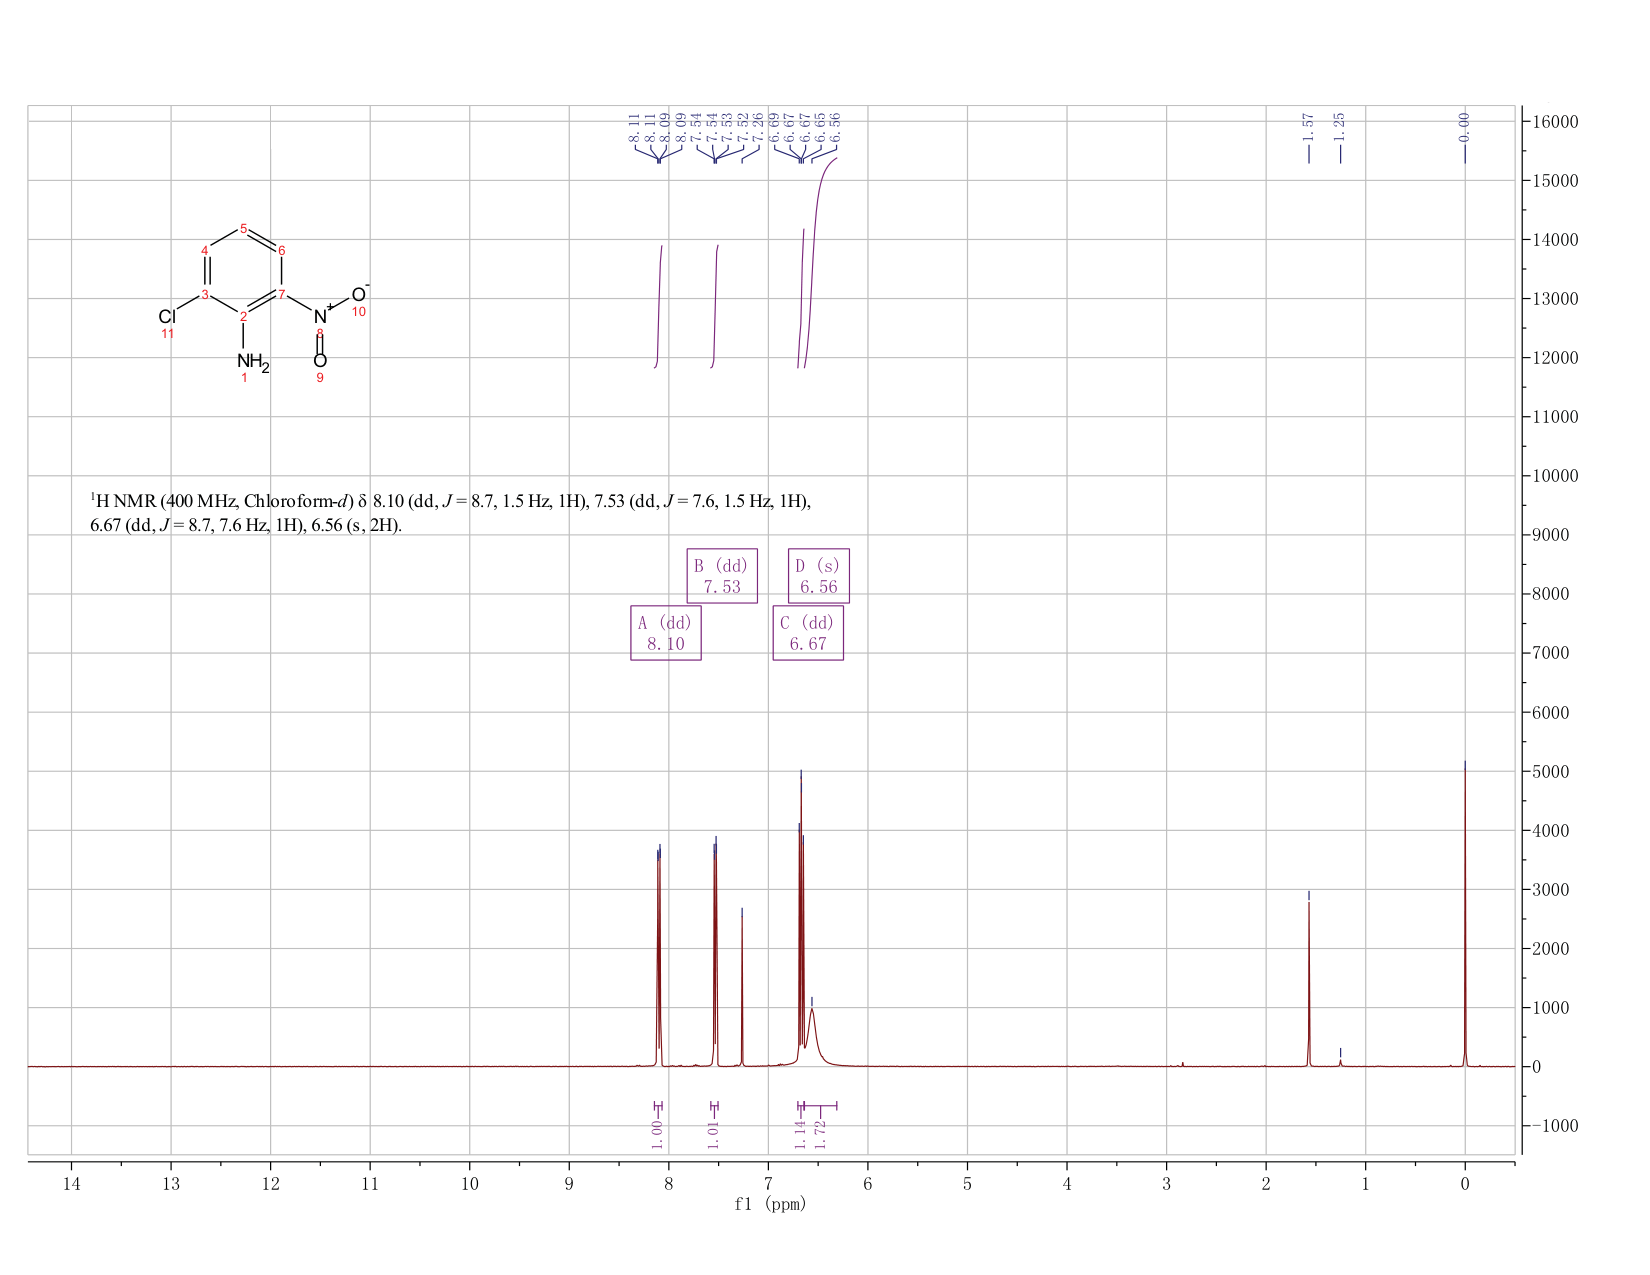
Task: Click the y-axis label -1000
Action: pyautogui.click(x=1554, y=1126)
